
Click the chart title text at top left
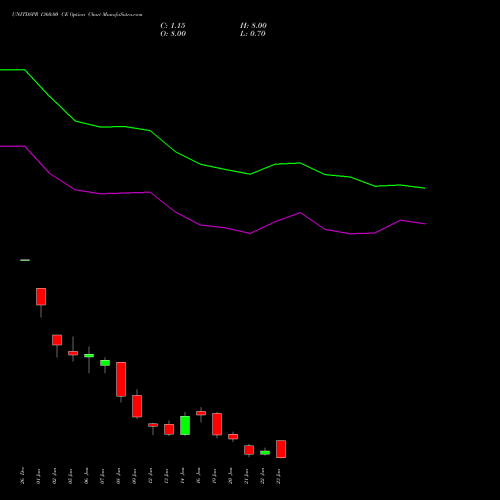pyautogui.click(x=77, y=15)
